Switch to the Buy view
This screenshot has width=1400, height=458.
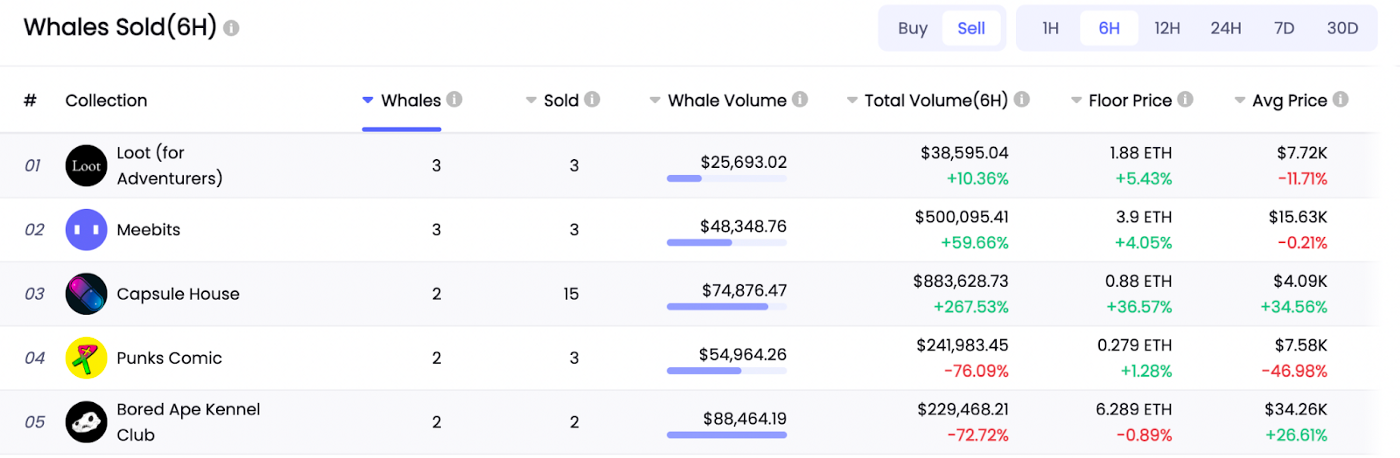point(913,28)
